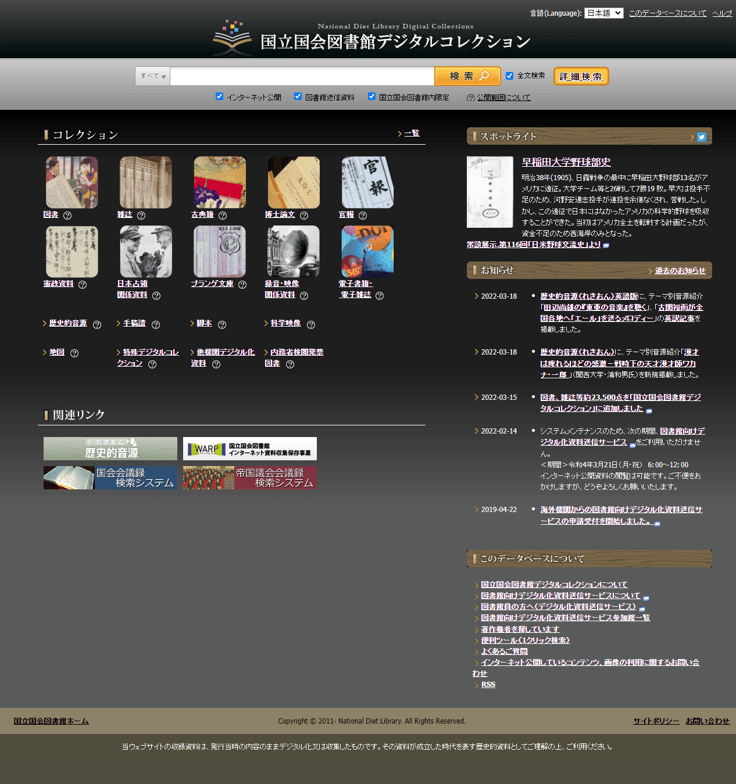736x784 pixels.
Task: Toggle the インターネット公開 checkbox
Action: (219, 96)
